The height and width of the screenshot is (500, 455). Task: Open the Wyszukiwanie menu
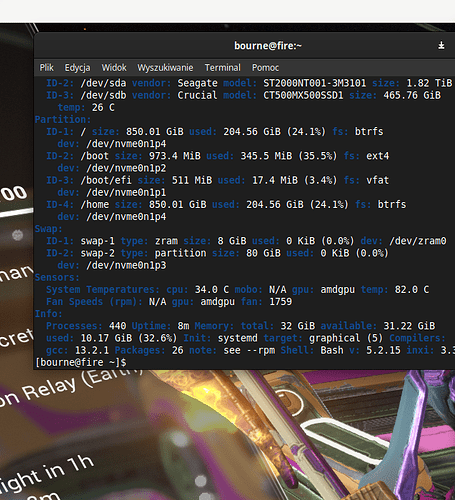[x=165, y=68]
